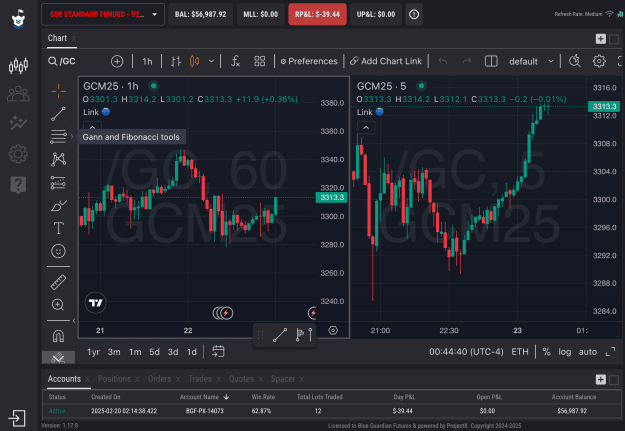
Task: Sort by Account Name column
Action: click(204, 397)
